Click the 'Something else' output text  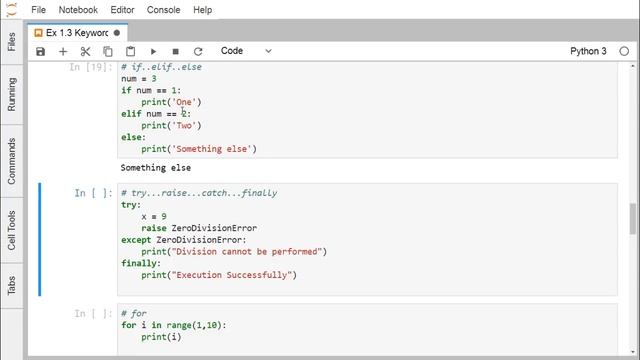[156, 168]
